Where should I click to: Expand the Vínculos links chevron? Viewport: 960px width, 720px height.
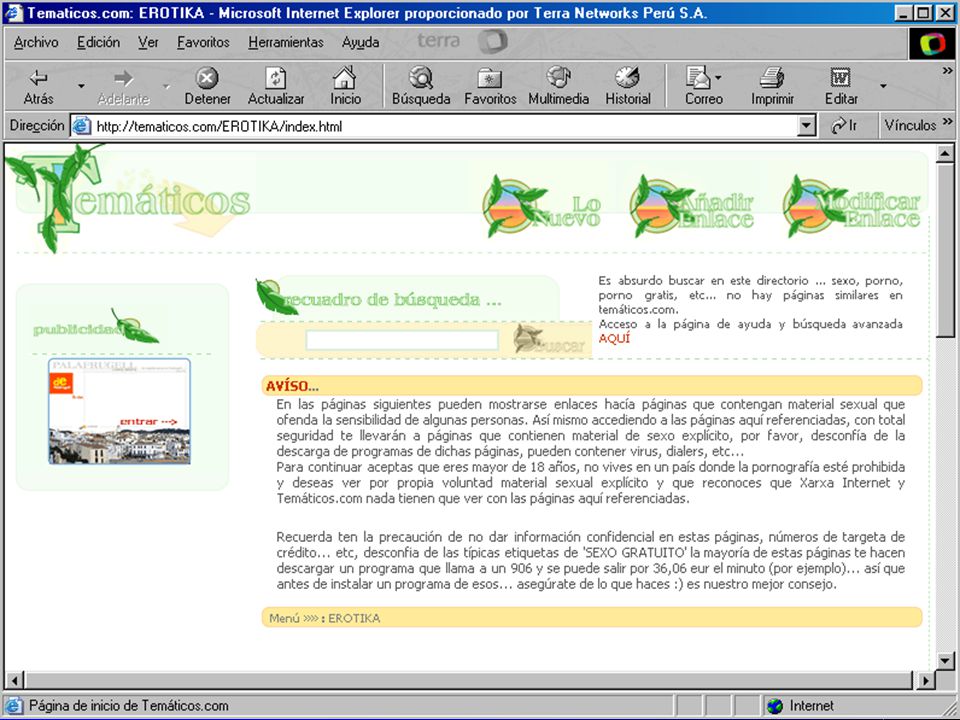coord(948,121)
